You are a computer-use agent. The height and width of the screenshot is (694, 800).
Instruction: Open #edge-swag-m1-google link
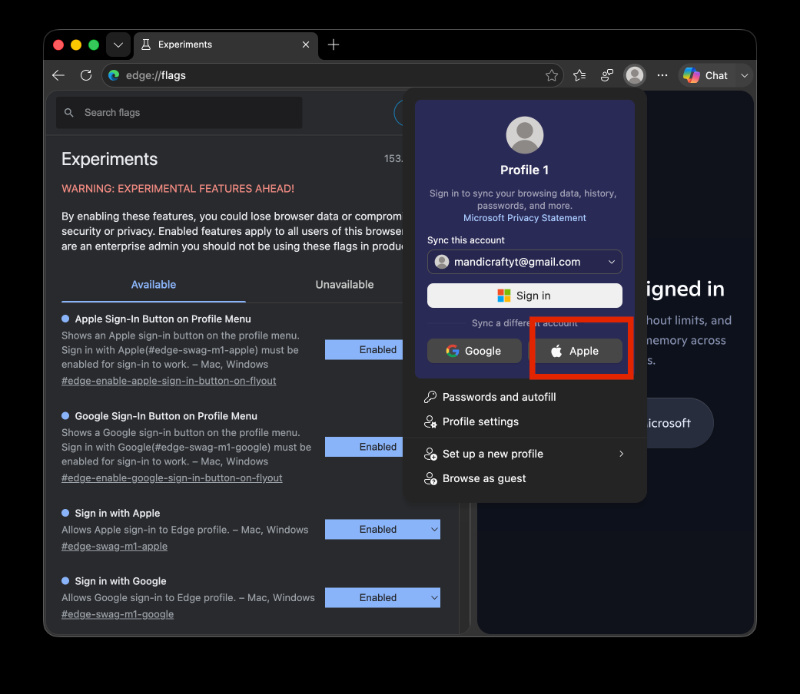point(118,614)
